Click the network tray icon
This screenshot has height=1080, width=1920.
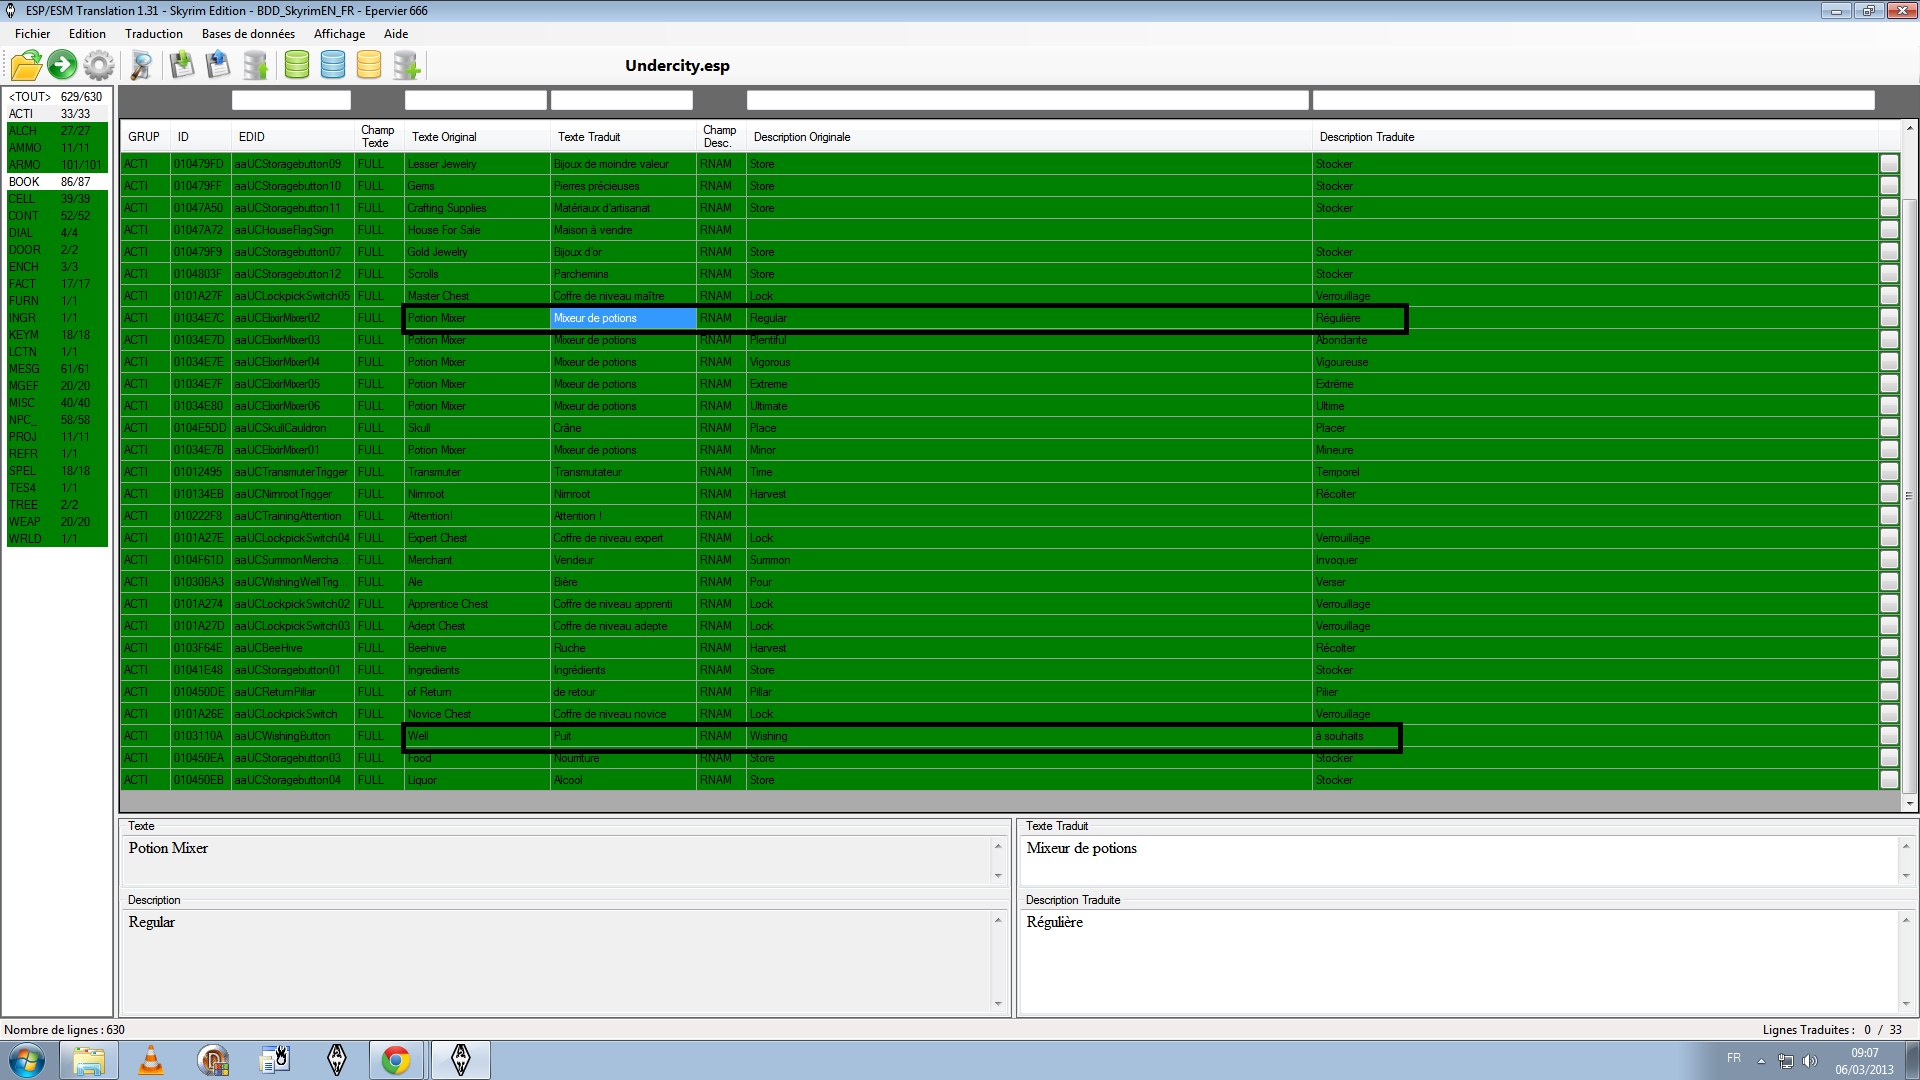tap(1786, 1061)
